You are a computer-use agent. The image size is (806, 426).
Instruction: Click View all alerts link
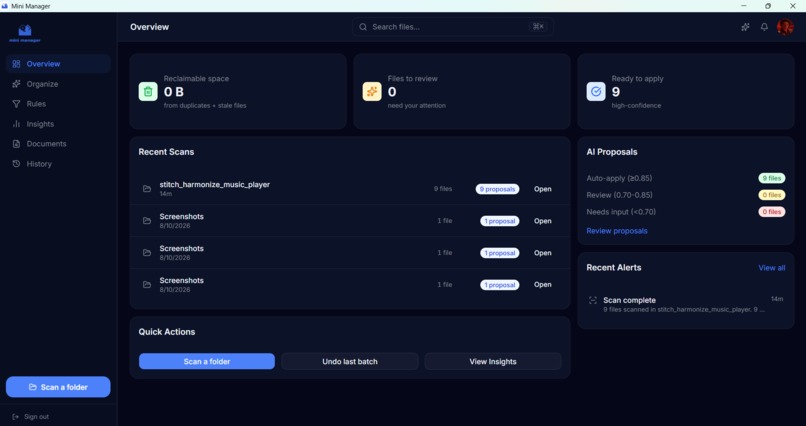[x=772, y=268]
